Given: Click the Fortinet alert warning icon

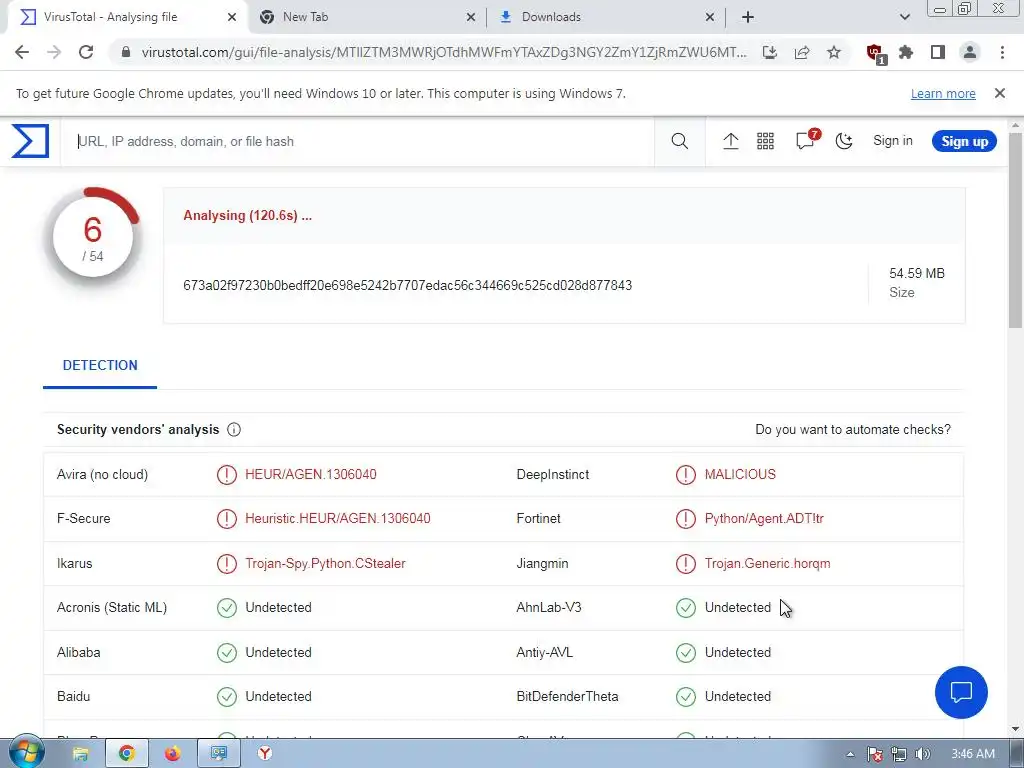Looking at the screenshot, I should [x=686, y=519].
